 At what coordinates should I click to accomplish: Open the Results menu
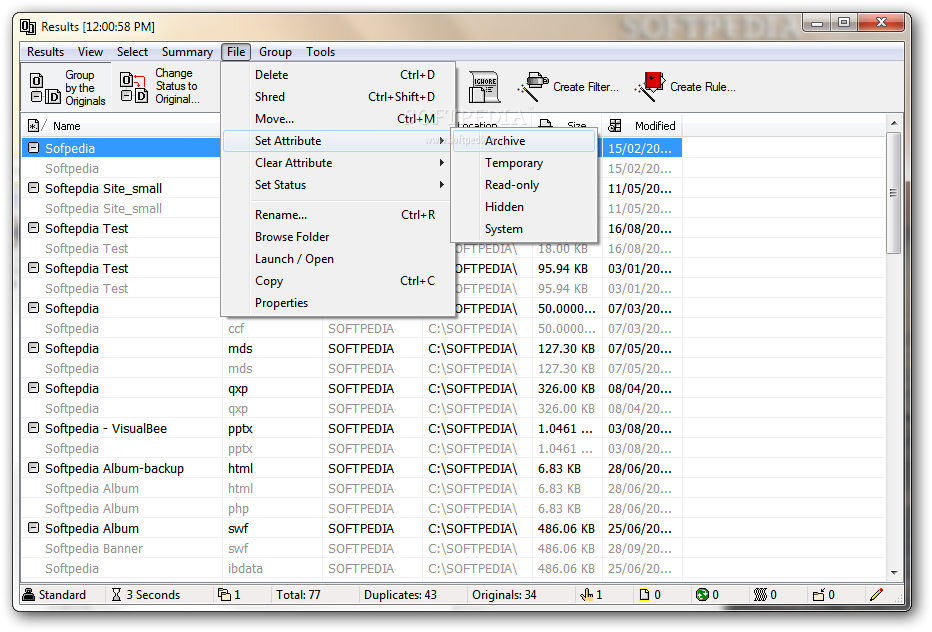click(x=45, y=52)
